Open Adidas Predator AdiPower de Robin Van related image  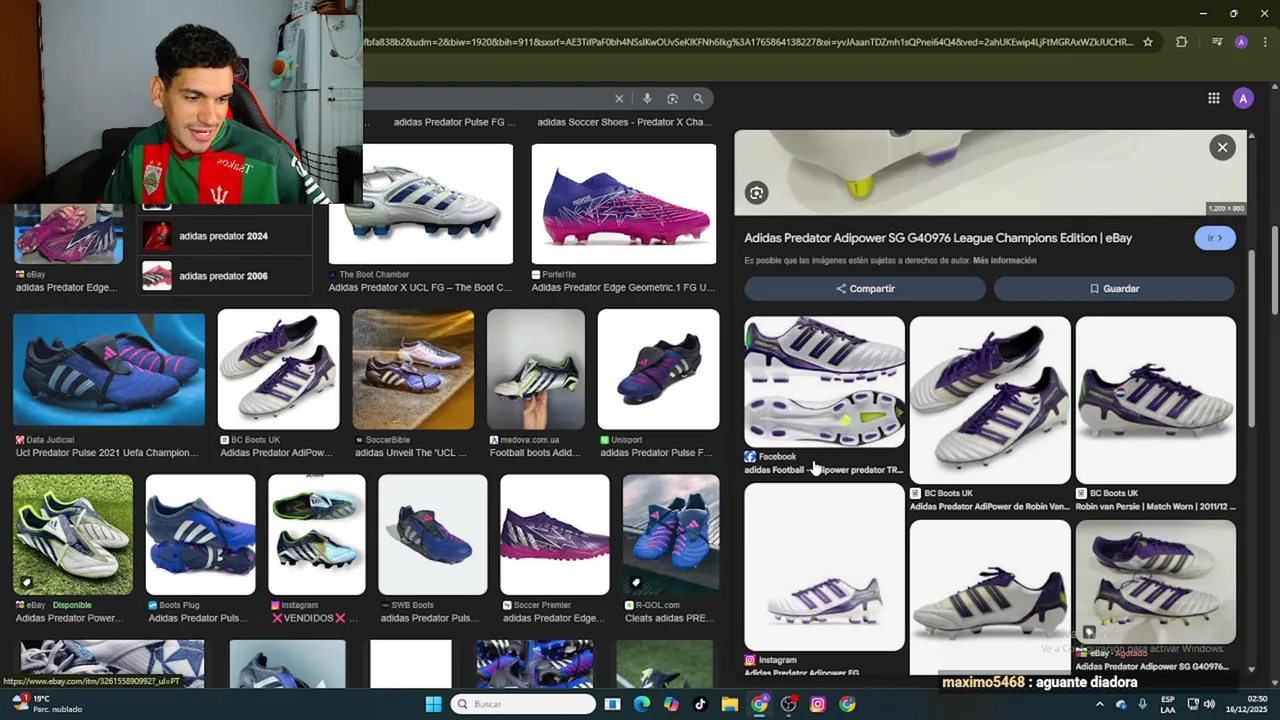pyautogui.click(x=990, y=400)
